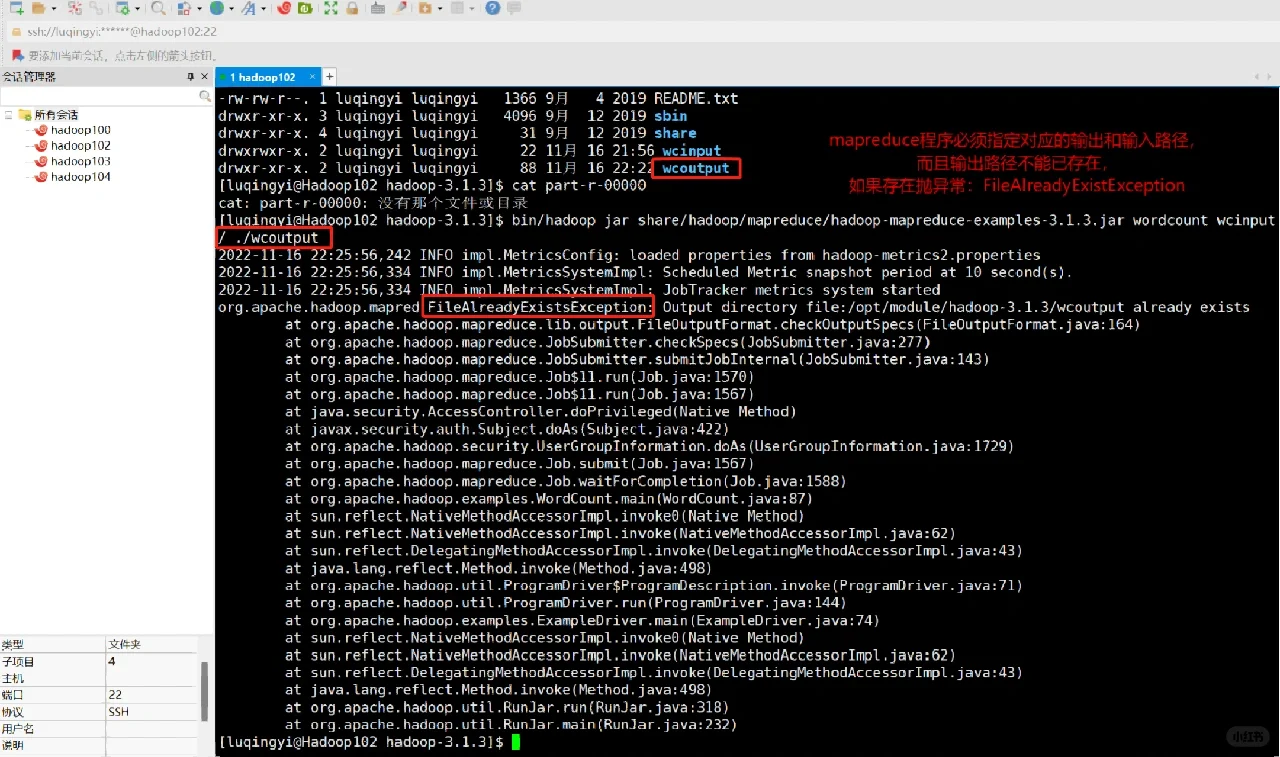This screenshot has width=1280, height=757.
Task: Click the tab scroll right arrow
Action: coord(1270,77)
